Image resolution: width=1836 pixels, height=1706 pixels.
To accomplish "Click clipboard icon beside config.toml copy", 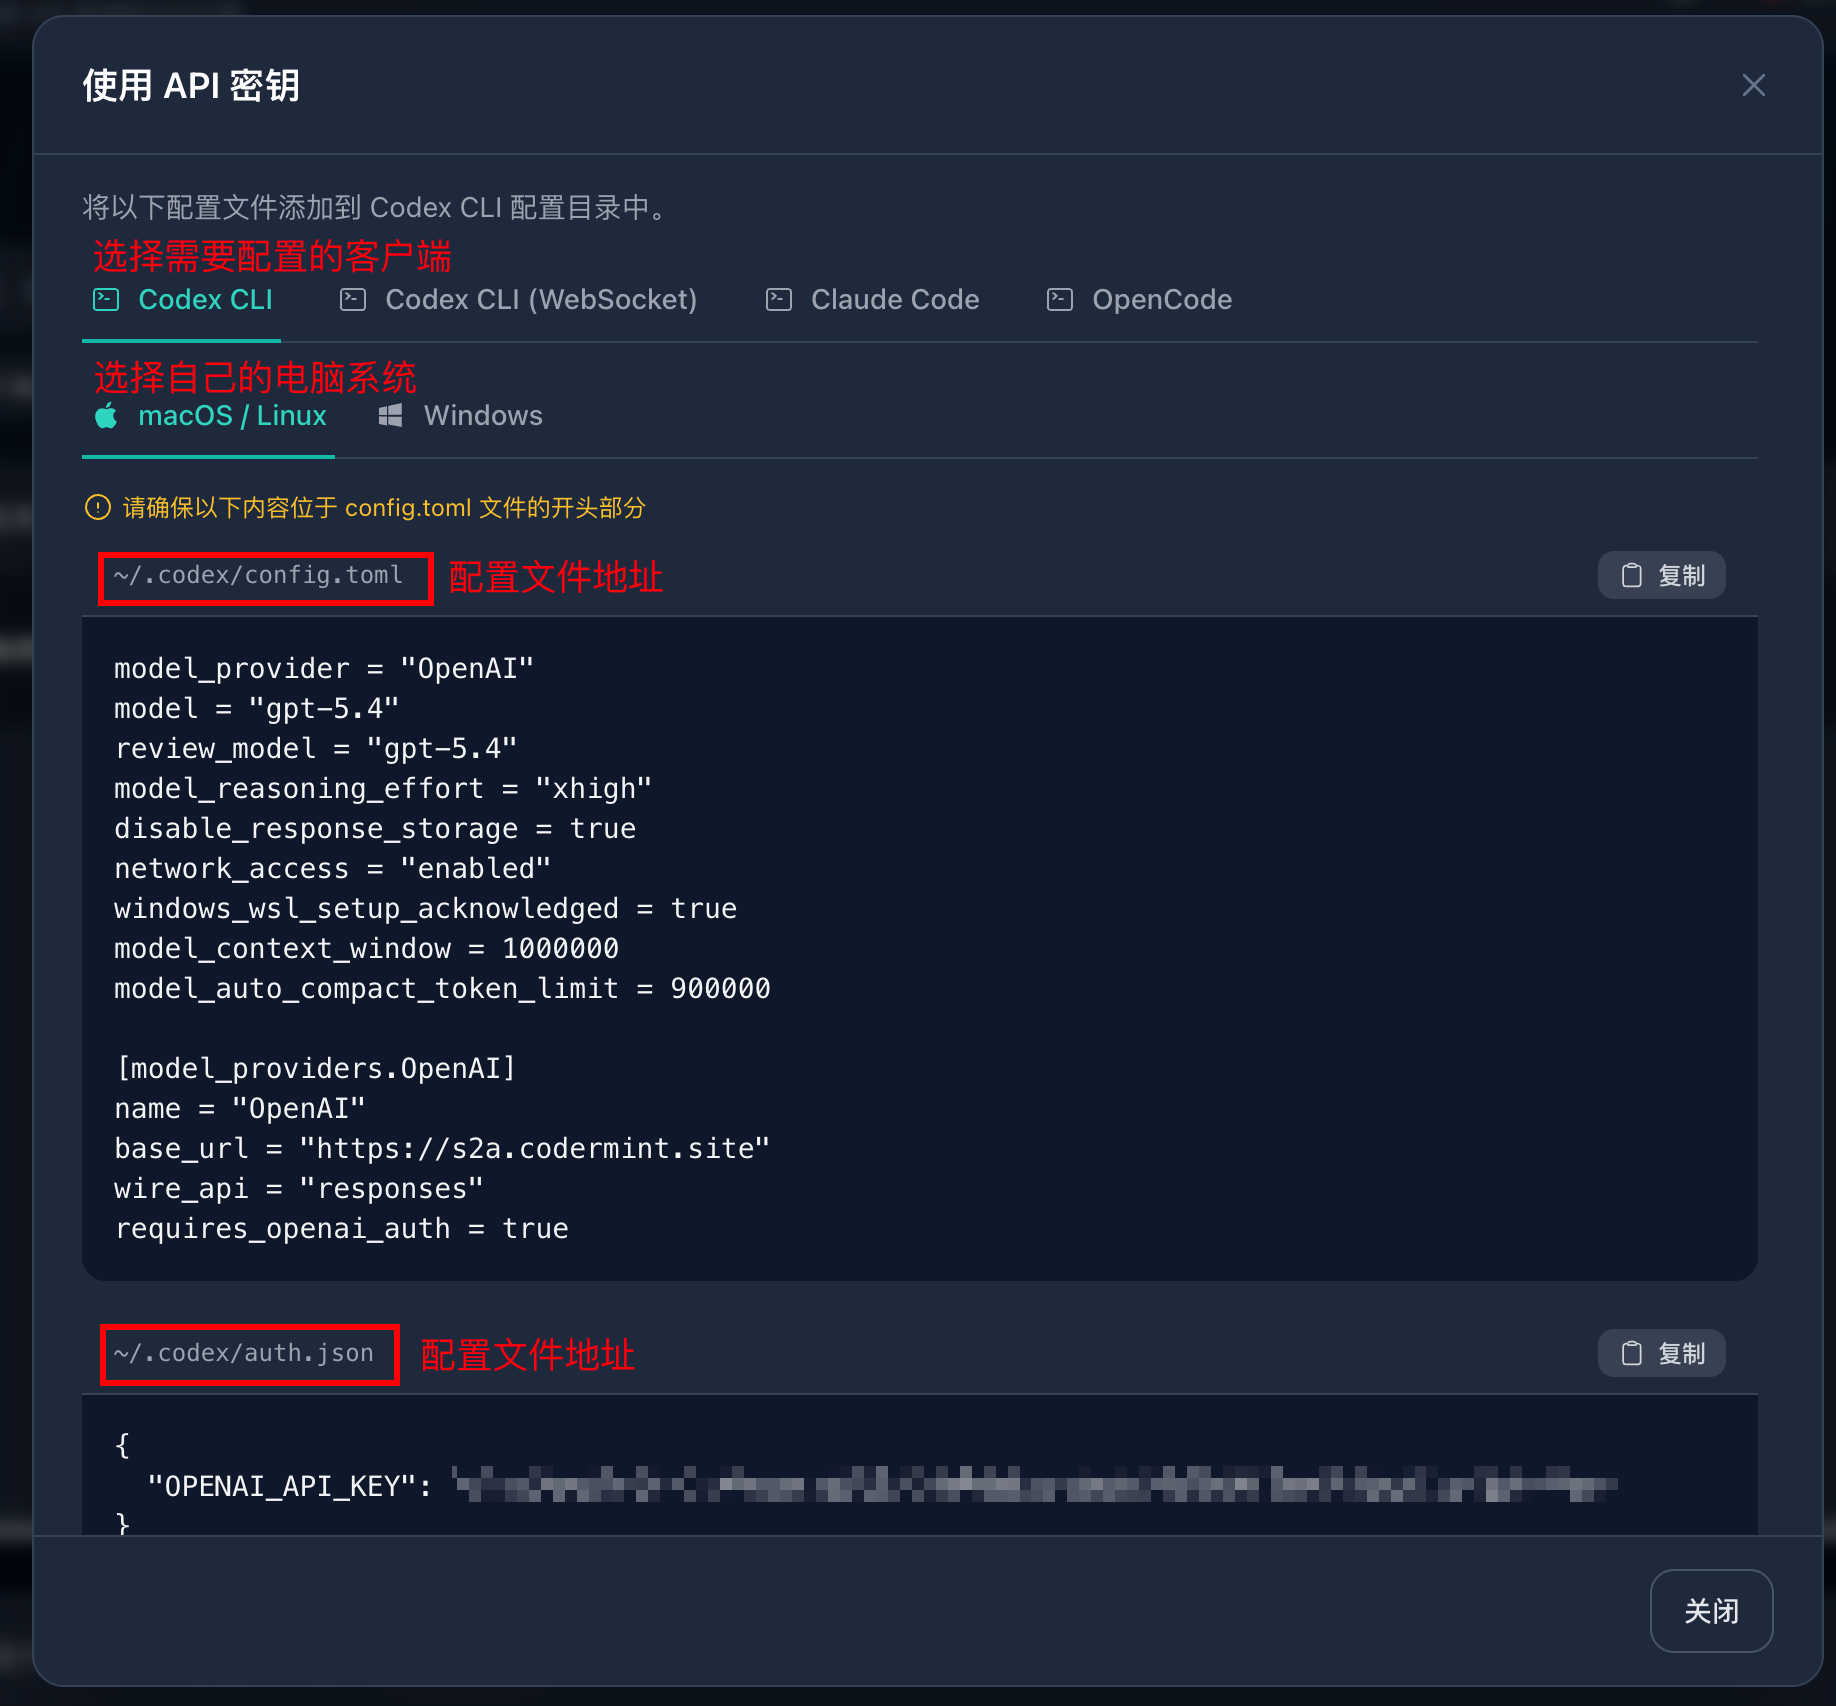I will [x=1632, y=575].
